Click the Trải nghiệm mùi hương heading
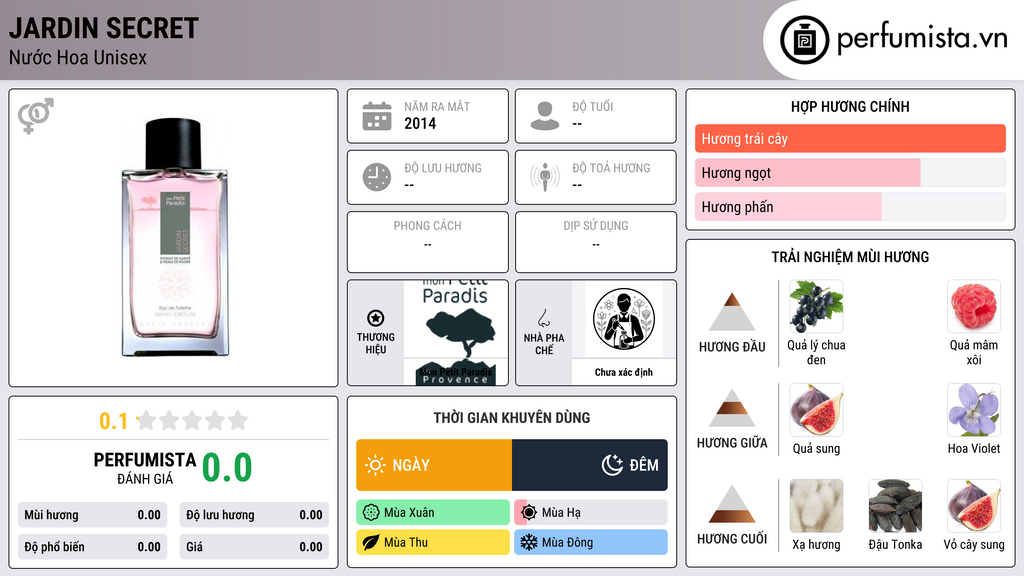Image resolution: width=1024 pixels, height=576 pixels. point(850,257)
